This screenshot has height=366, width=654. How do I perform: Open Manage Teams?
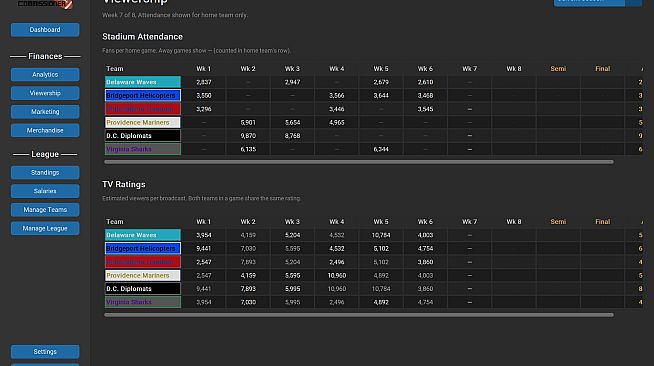(45, 210)
